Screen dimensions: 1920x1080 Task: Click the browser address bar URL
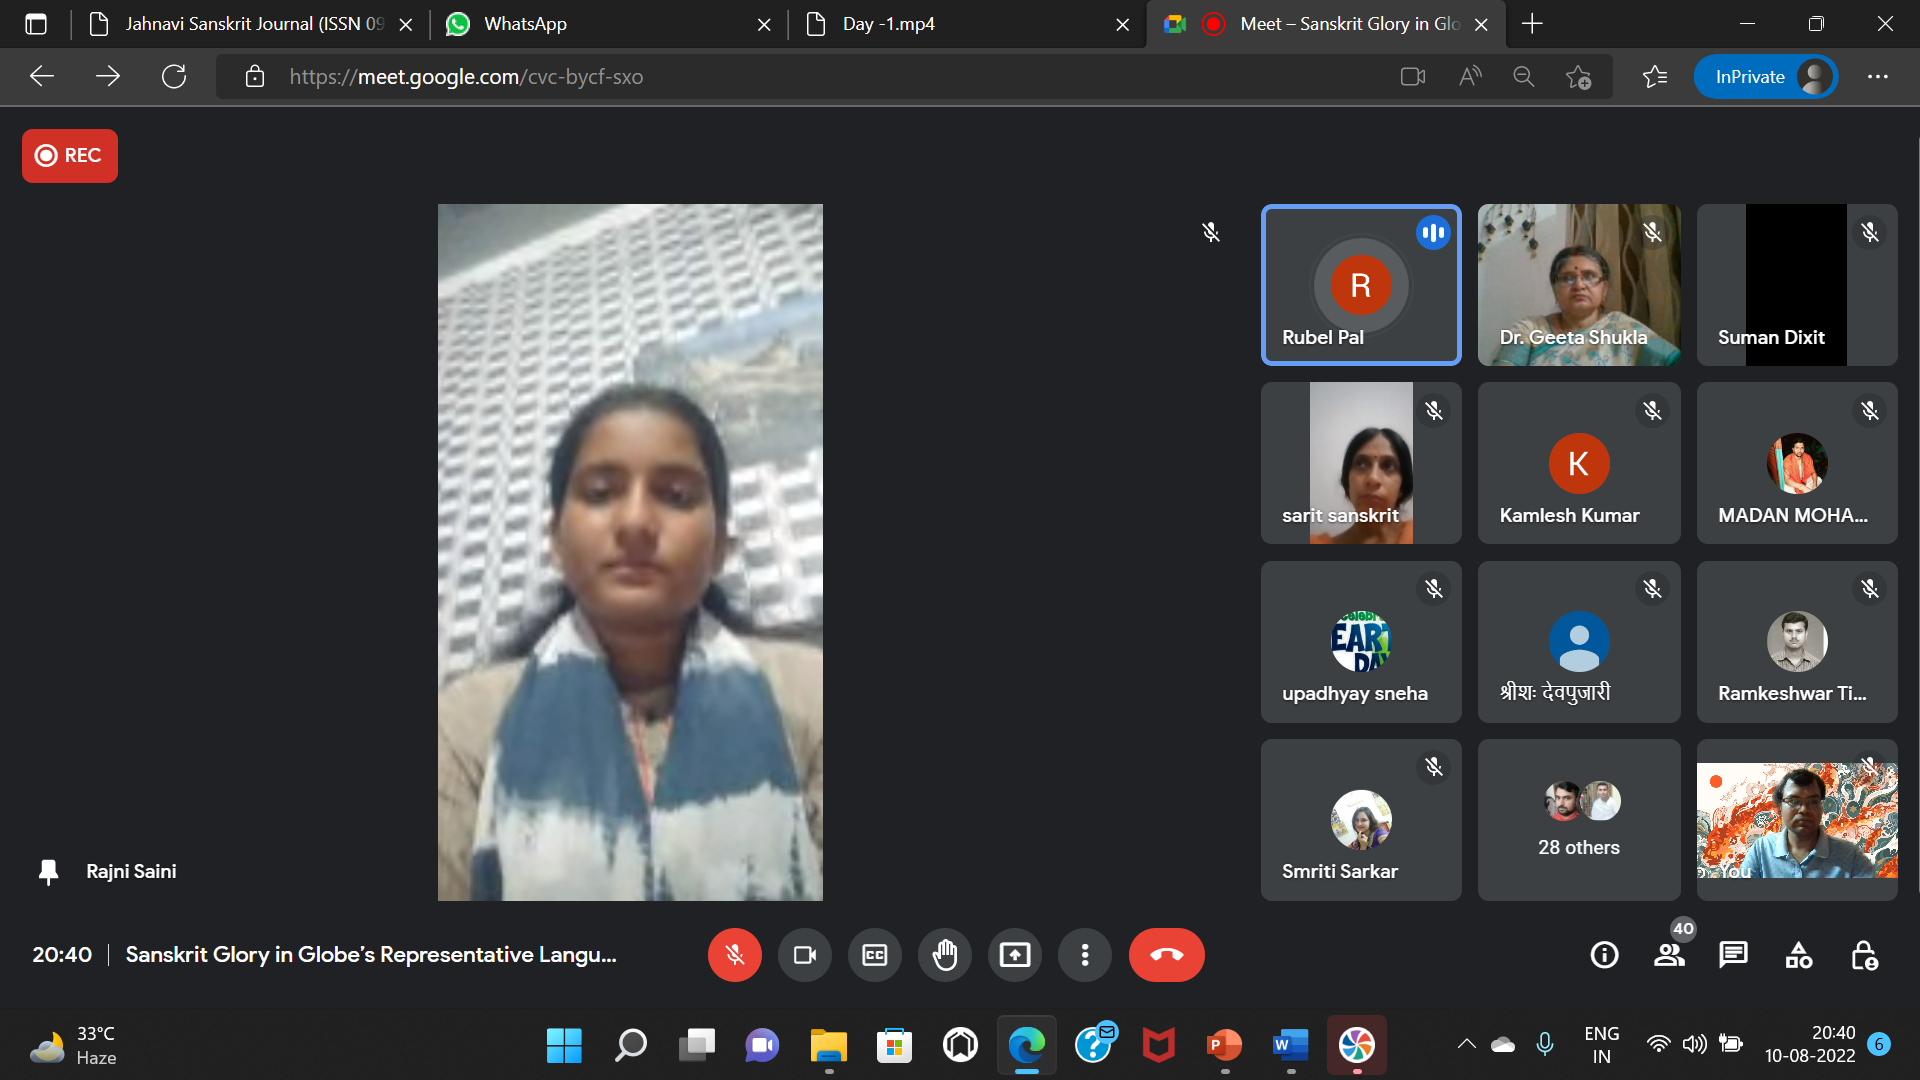tap(466, 77)
